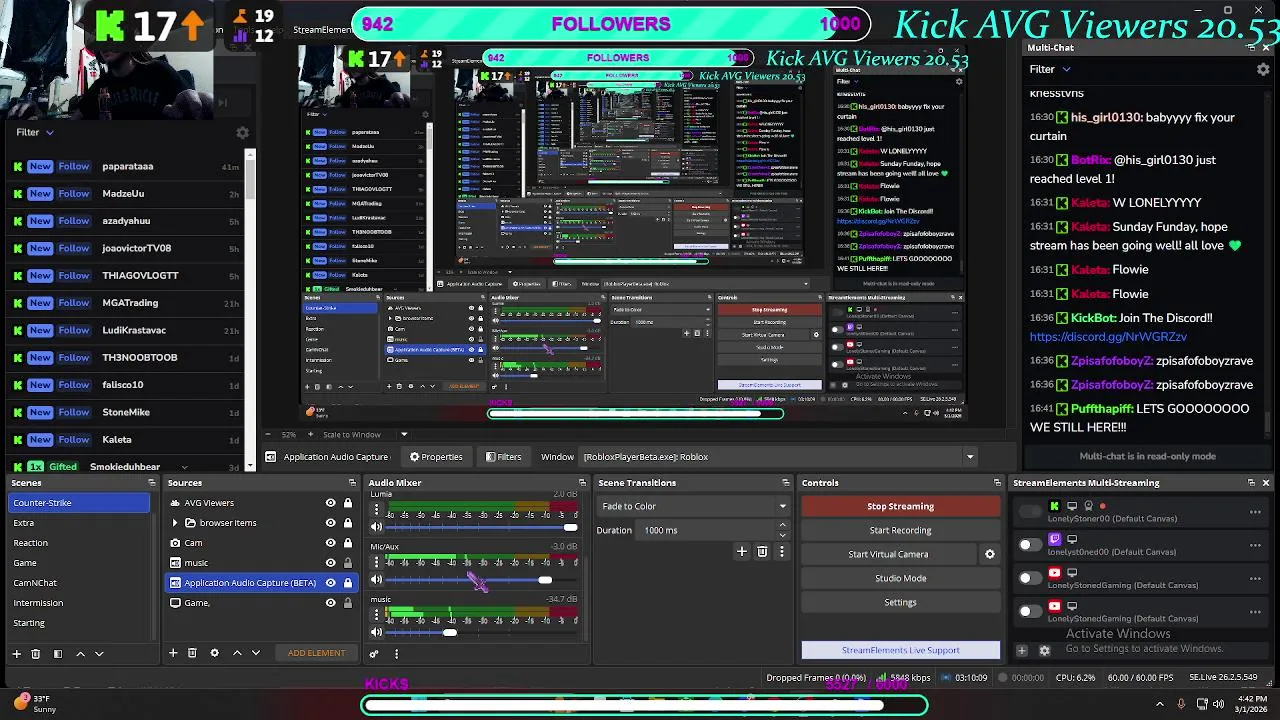Viewport: 1280px width, 720px height.
Task: Toggle lock on Game source
Action: coord(348,603)
